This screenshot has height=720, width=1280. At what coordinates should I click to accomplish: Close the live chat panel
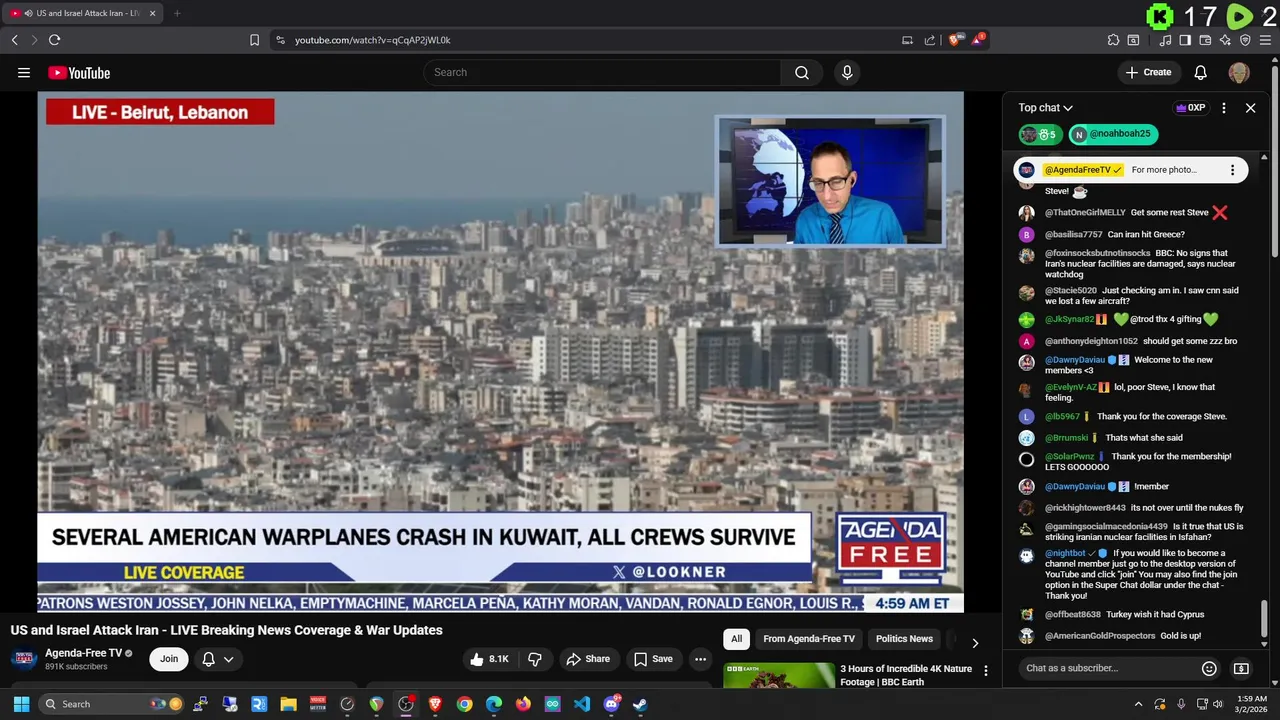pyautogui.click(x=1250, y=108)
